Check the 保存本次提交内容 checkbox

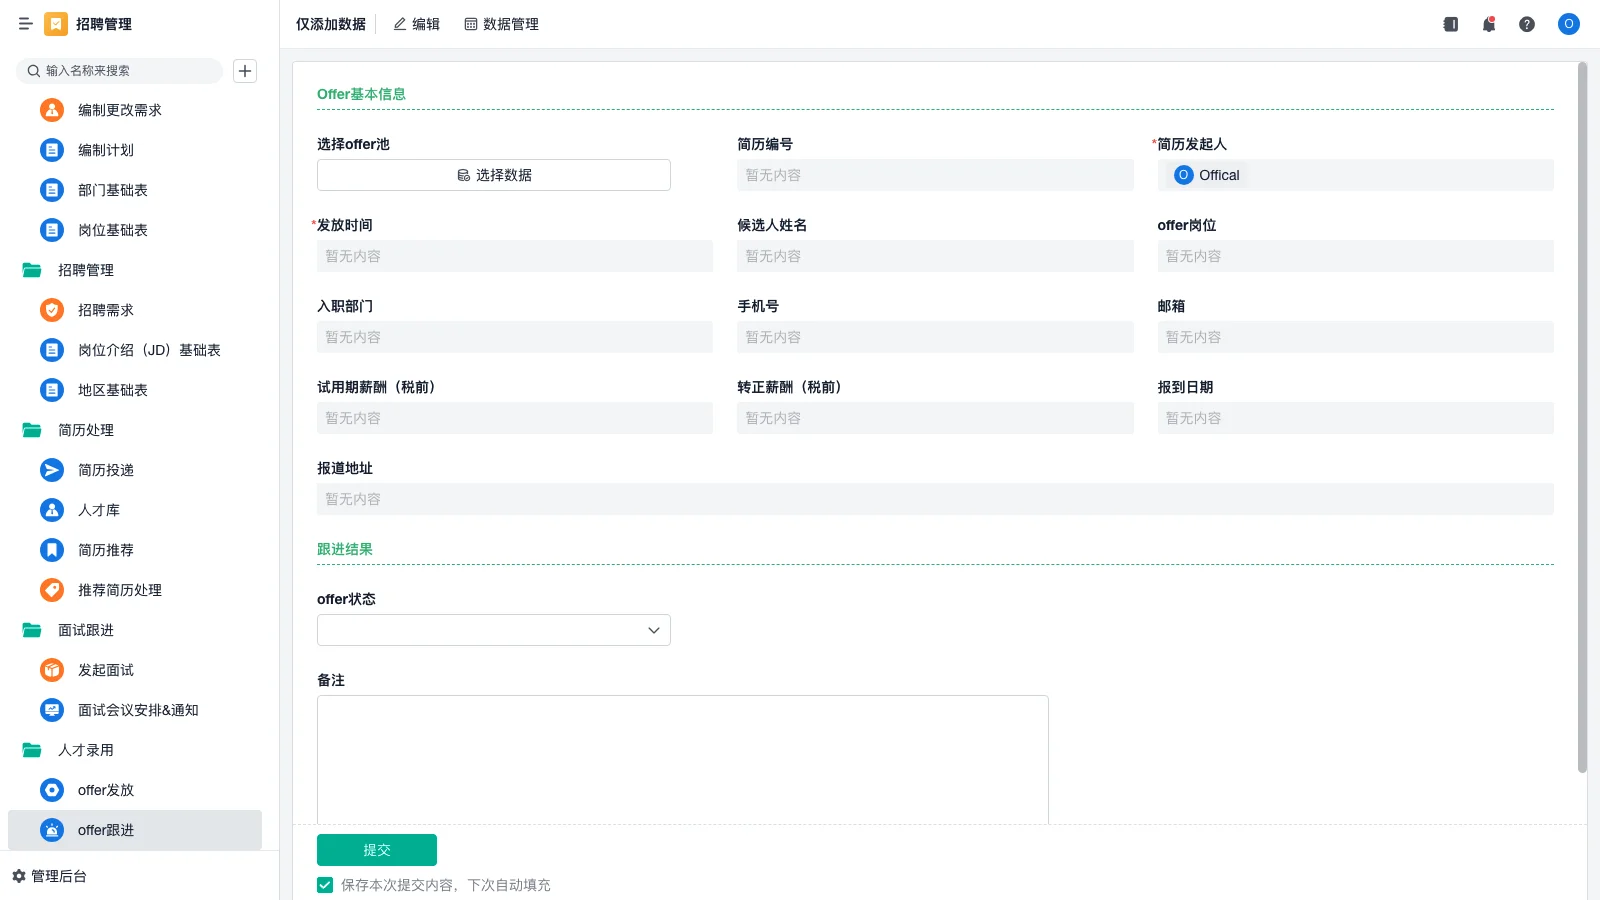(x=324, y=884)
